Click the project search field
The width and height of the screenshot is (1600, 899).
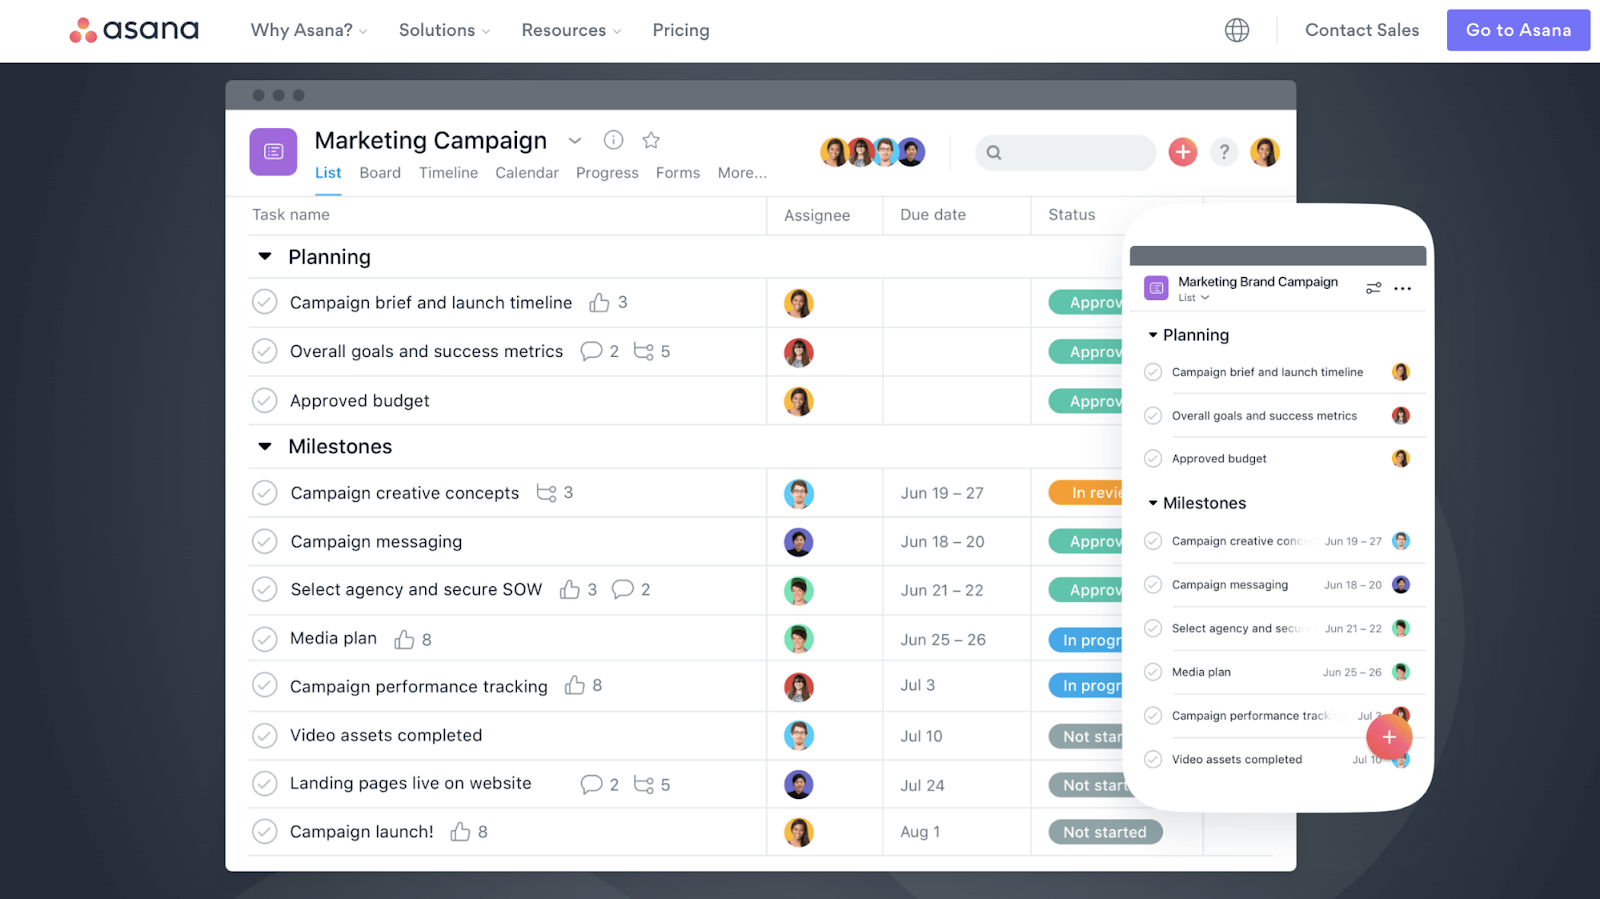coord(1065,152)
